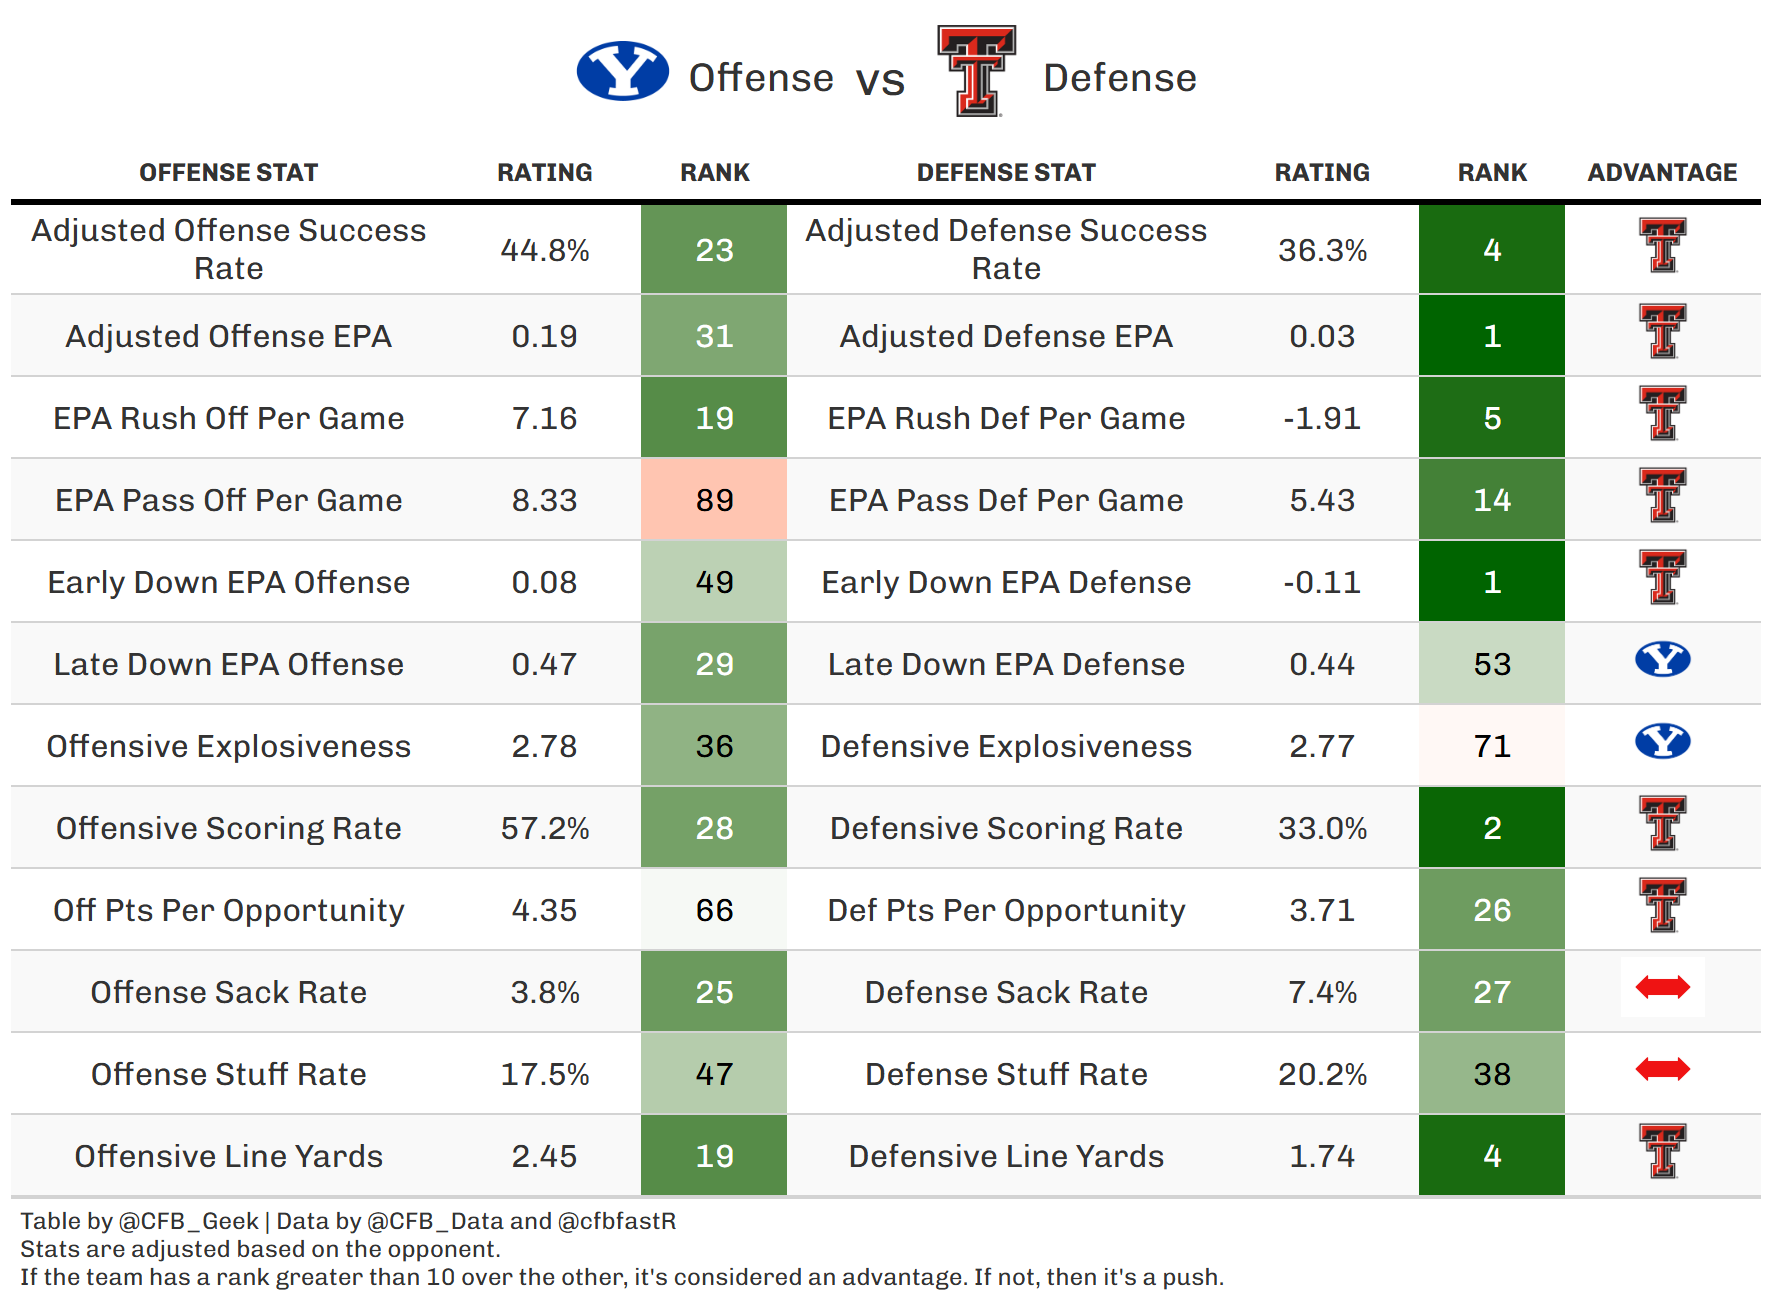Select Texas Tech advantage icon for Adjusted Defense EPA
Screen dimensions: 1770x1312
[1662, 332]
